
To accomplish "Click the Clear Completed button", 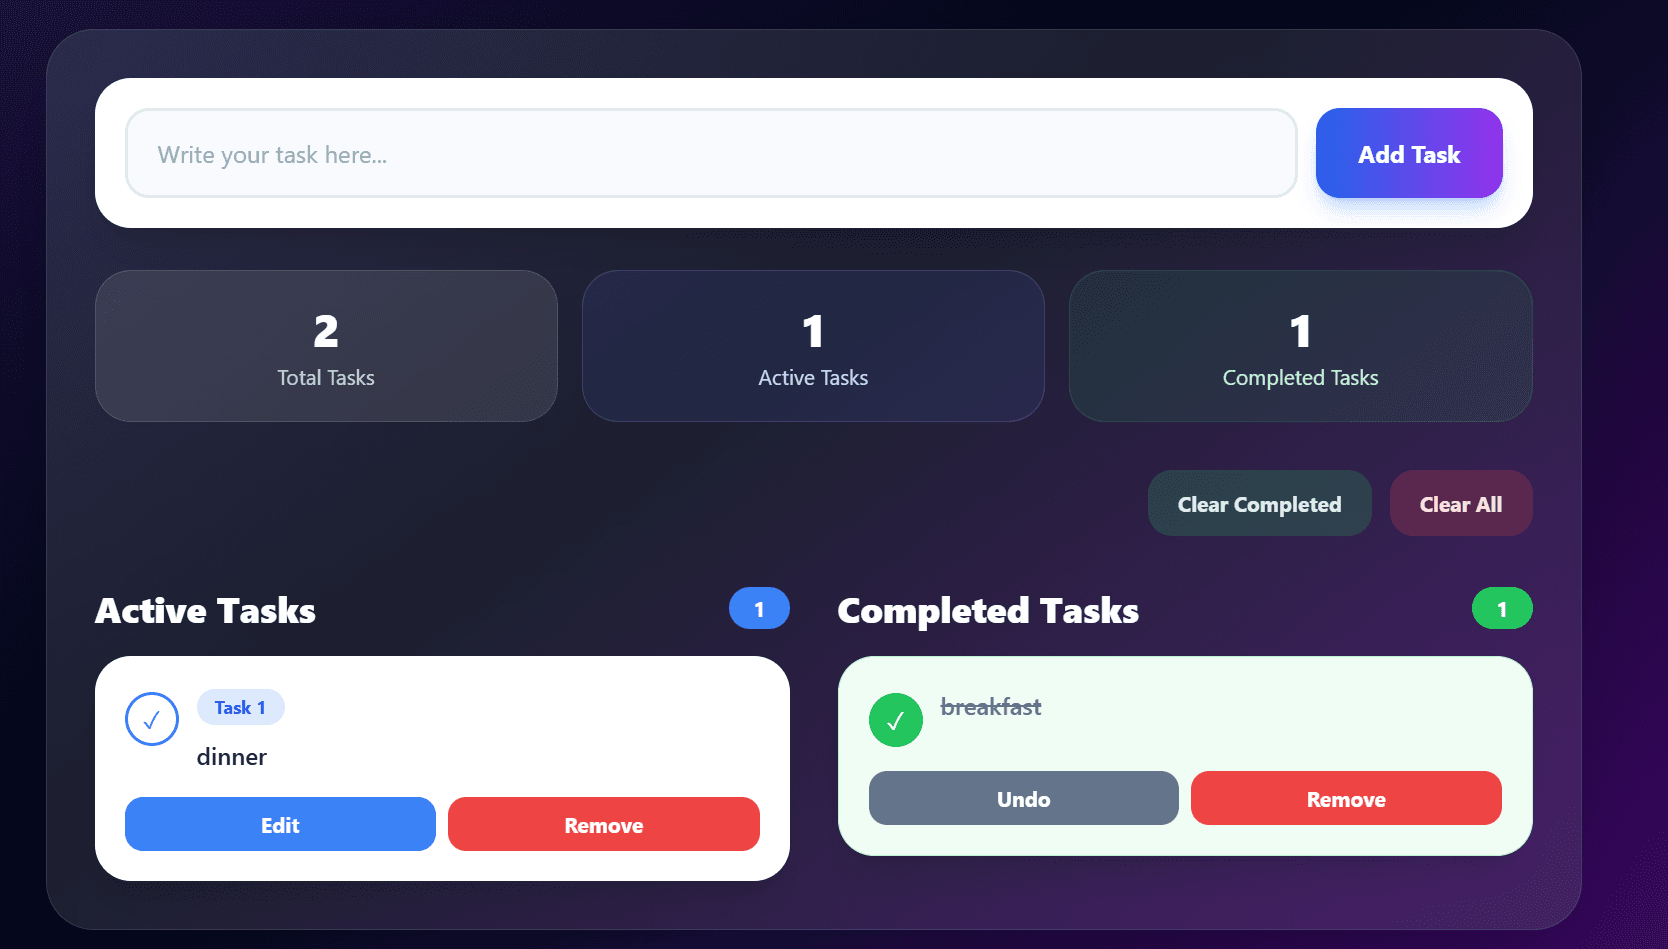I will pyautogui.click(x=1259, y=503).
